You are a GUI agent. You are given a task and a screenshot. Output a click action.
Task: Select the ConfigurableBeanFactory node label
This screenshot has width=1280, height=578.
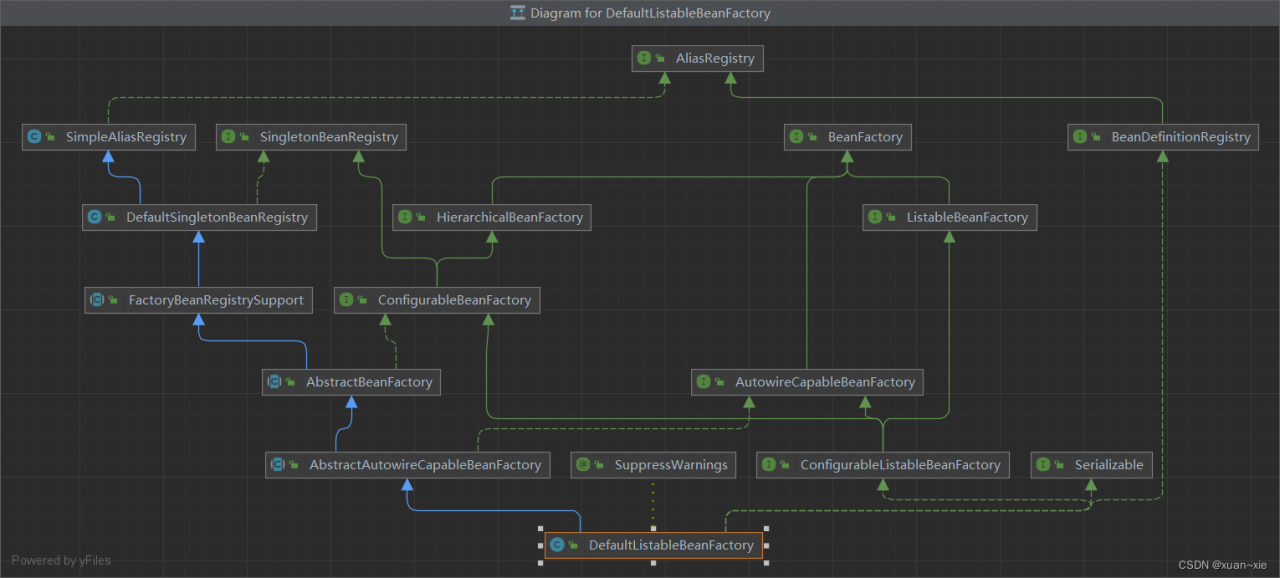click(454, 300)
